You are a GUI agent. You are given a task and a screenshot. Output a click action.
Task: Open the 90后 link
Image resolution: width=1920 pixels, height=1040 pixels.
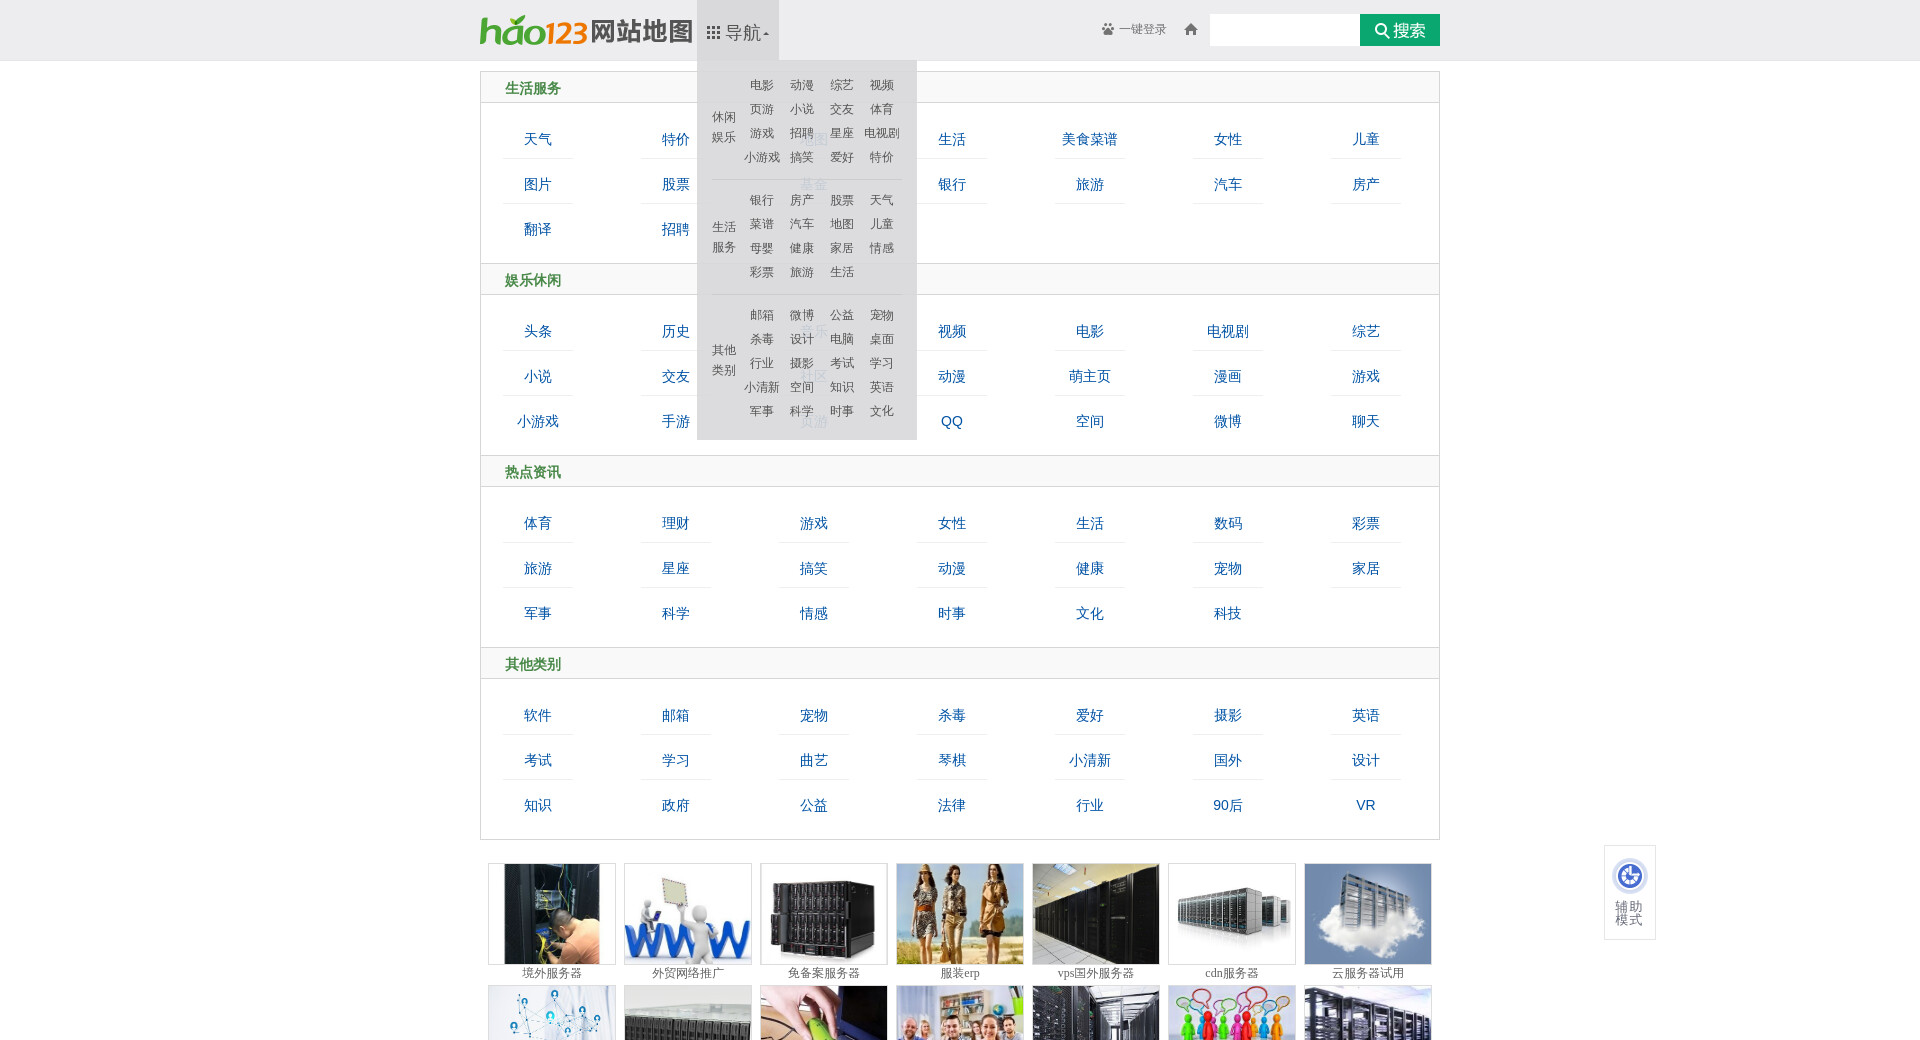1228,805
